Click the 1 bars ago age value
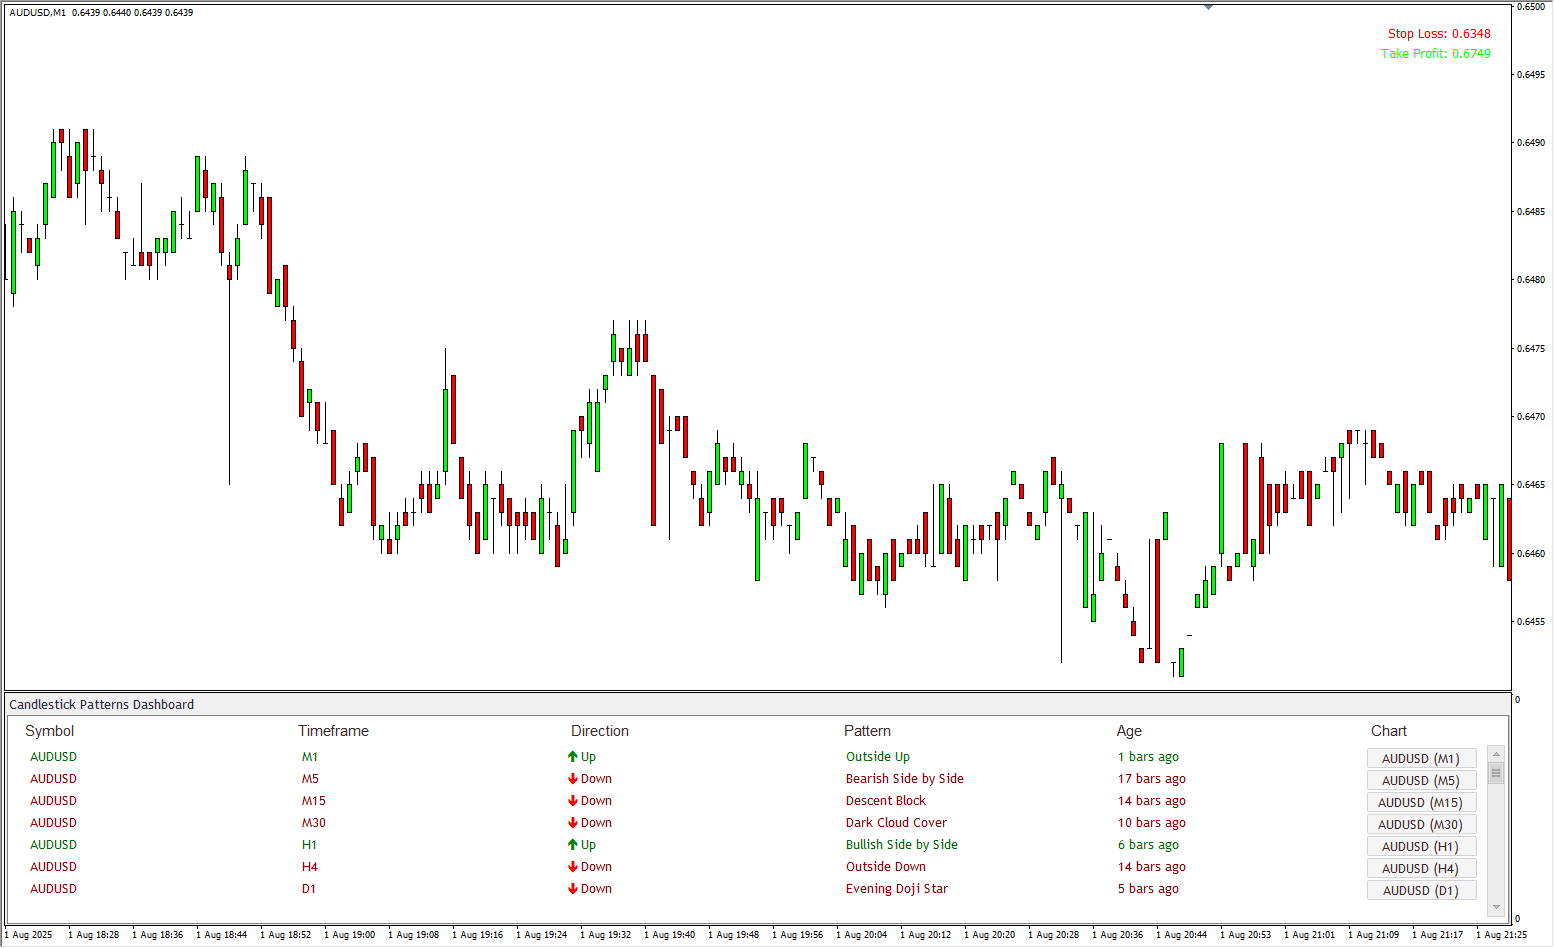The height and width of the screenshot is (948, 1554). (x=1148, y=757)
